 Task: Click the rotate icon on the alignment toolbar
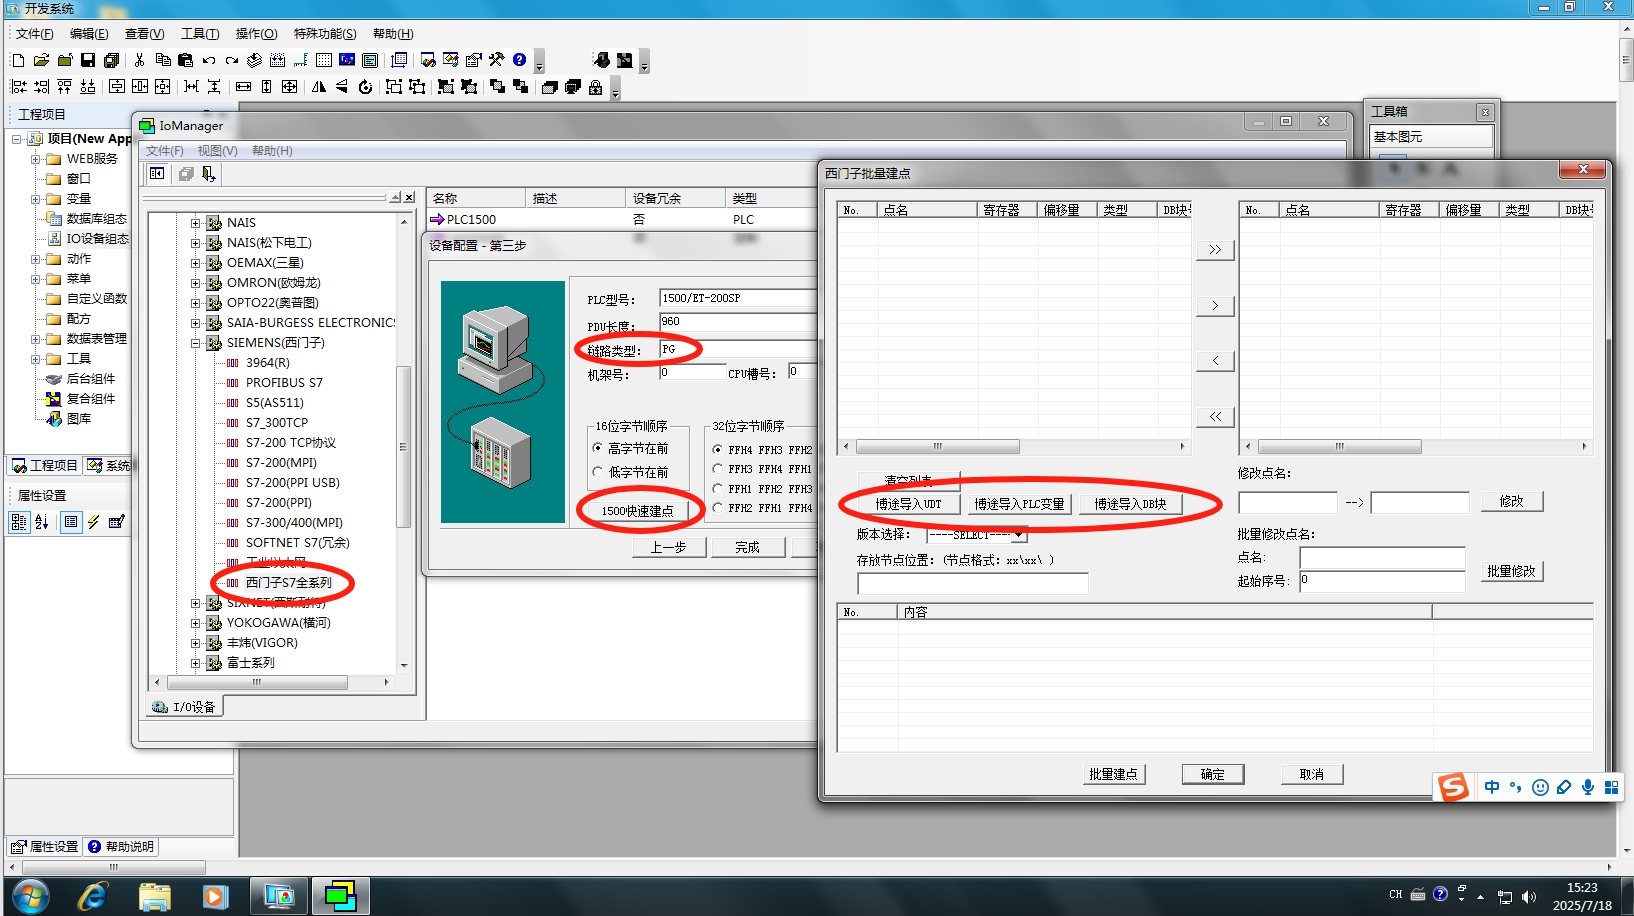pyautogui.click(x=366, y=87)
